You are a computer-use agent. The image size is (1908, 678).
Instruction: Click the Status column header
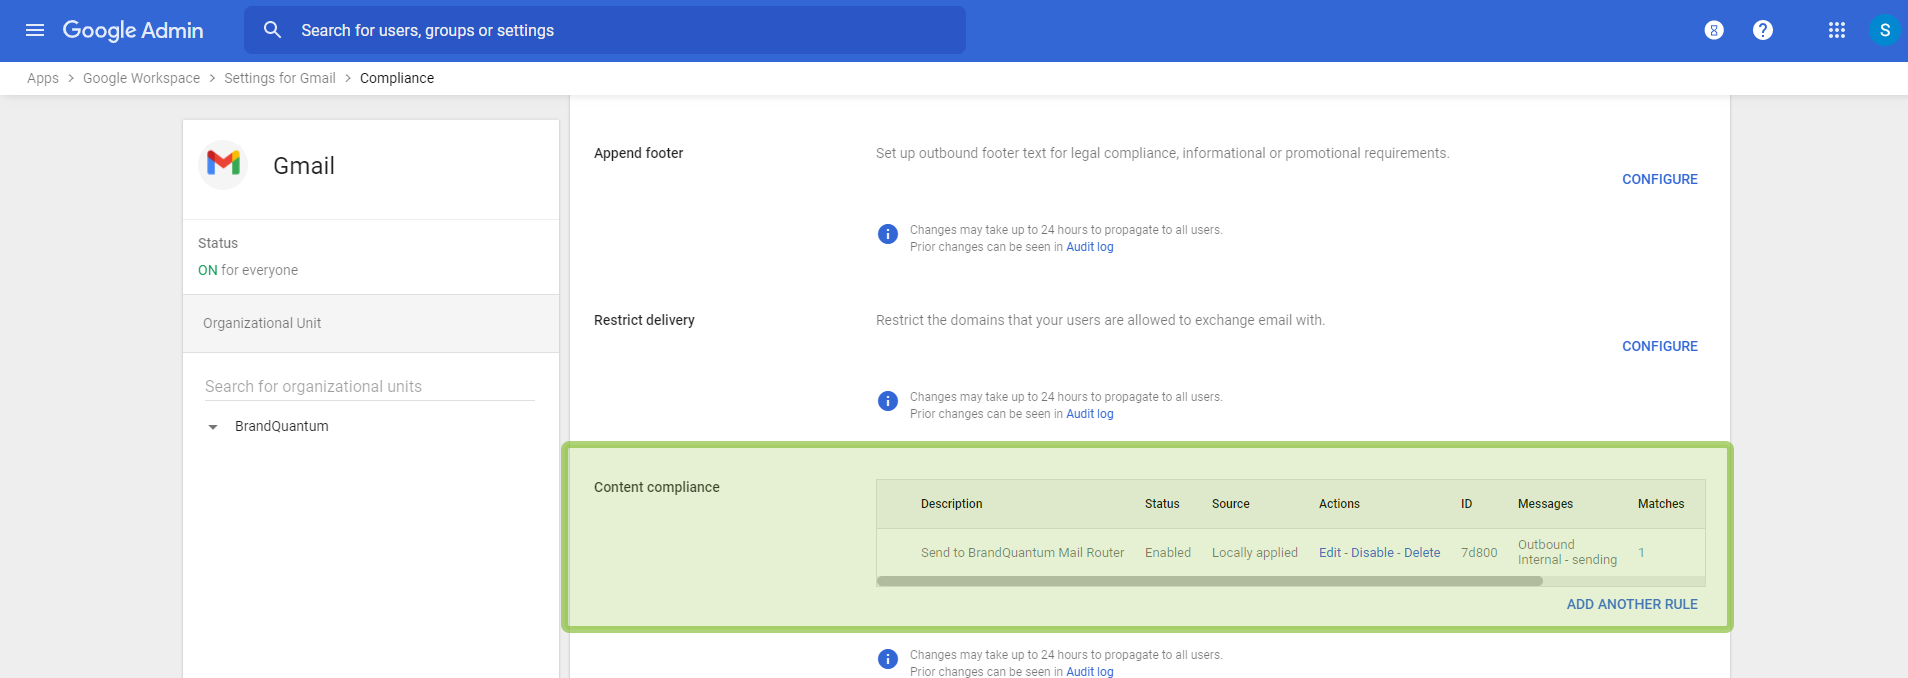click(x=1162, y=504)
